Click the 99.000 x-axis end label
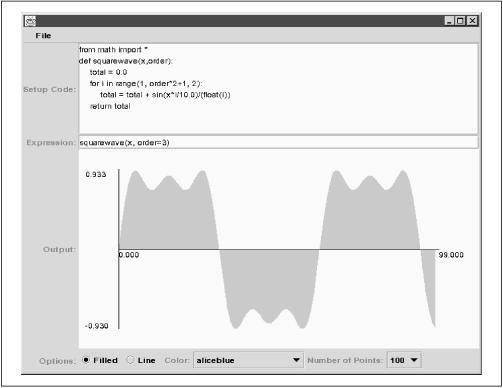 pos(451,255)
